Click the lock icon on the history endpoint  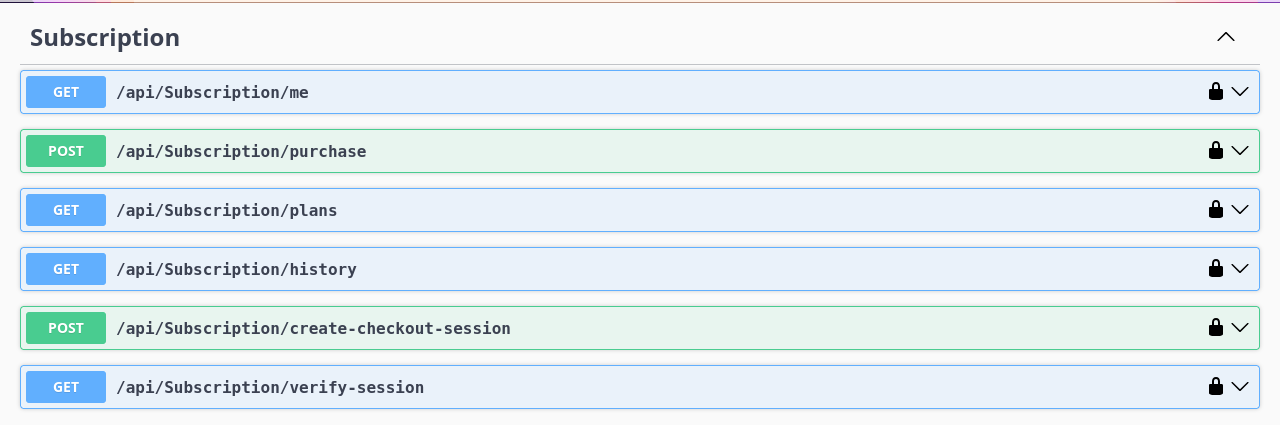pos(1216,269)
